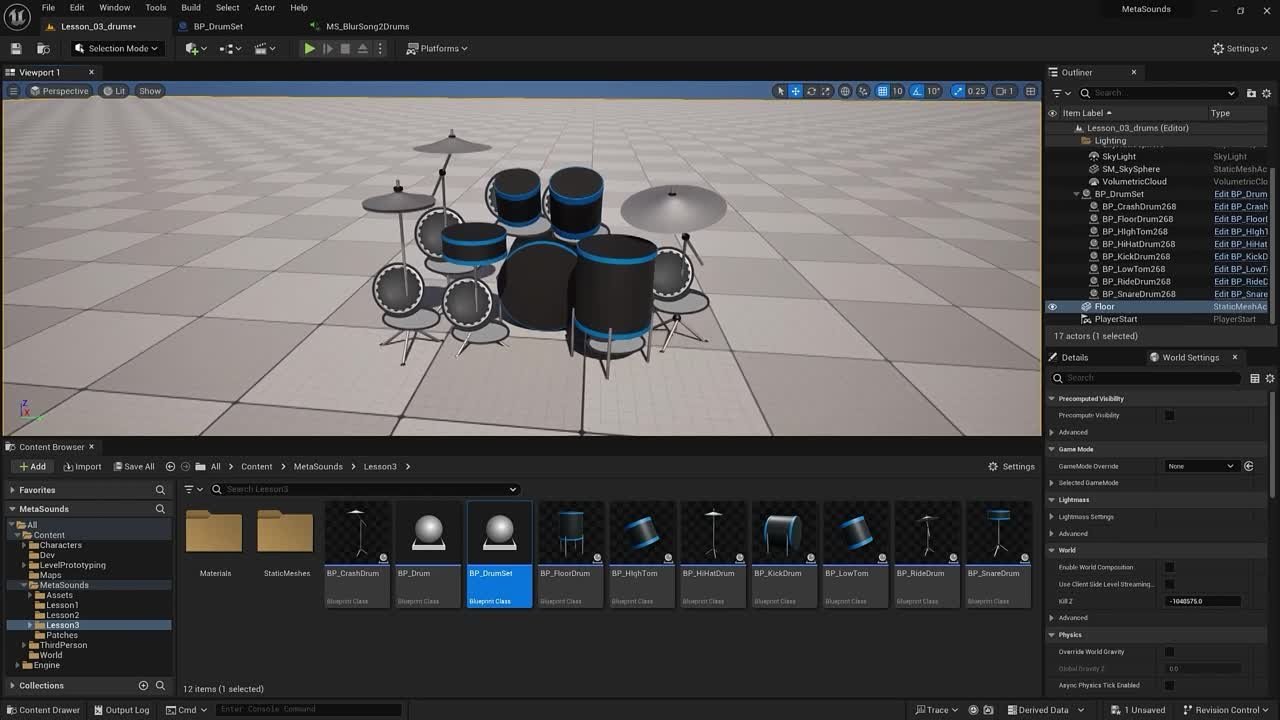Click the viewport layout maximize grid icon
The image size is (1280, 720).
pyautogui.click(x=1030, y=91)
